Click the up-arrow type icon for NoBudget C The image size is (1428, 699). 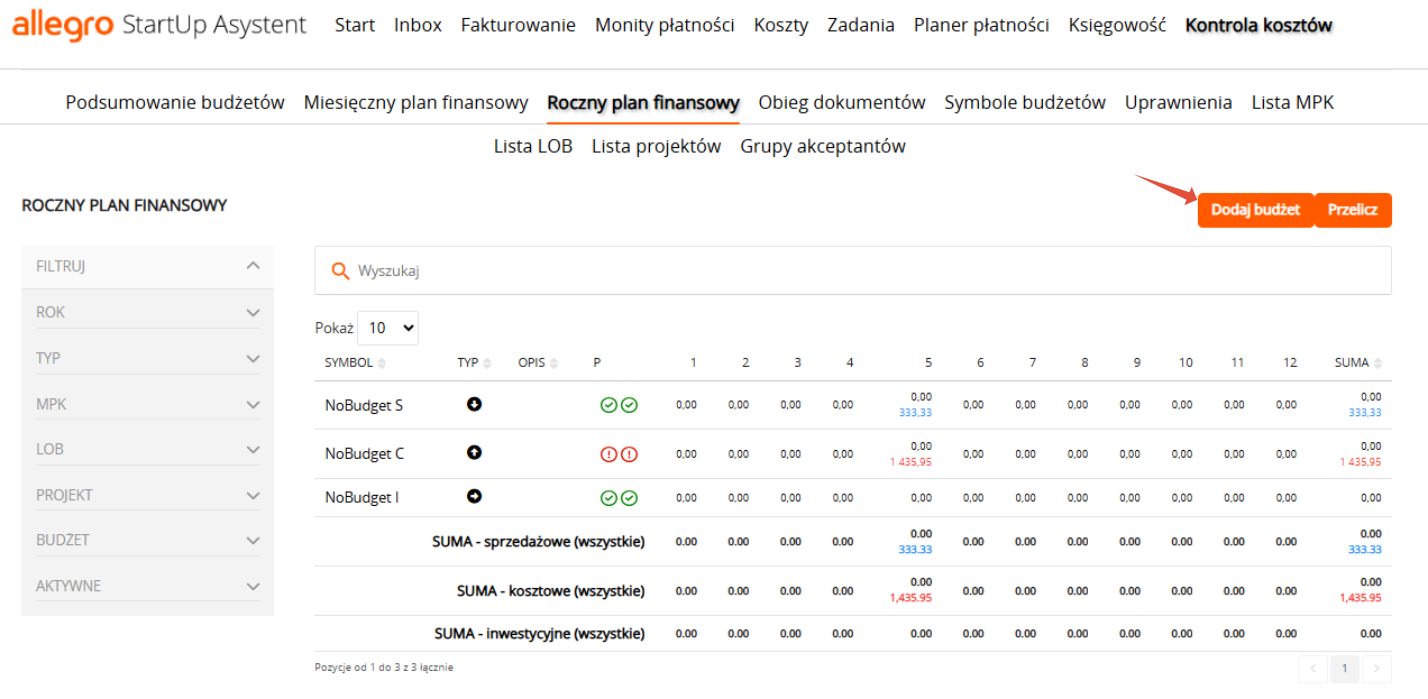pos(475,452)
